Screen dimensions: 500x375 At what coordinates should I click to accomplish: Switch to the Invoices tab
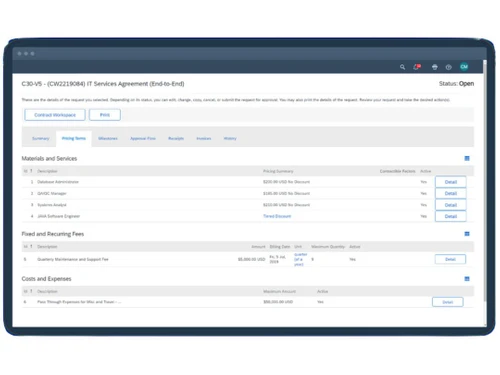tap(204, 138)
